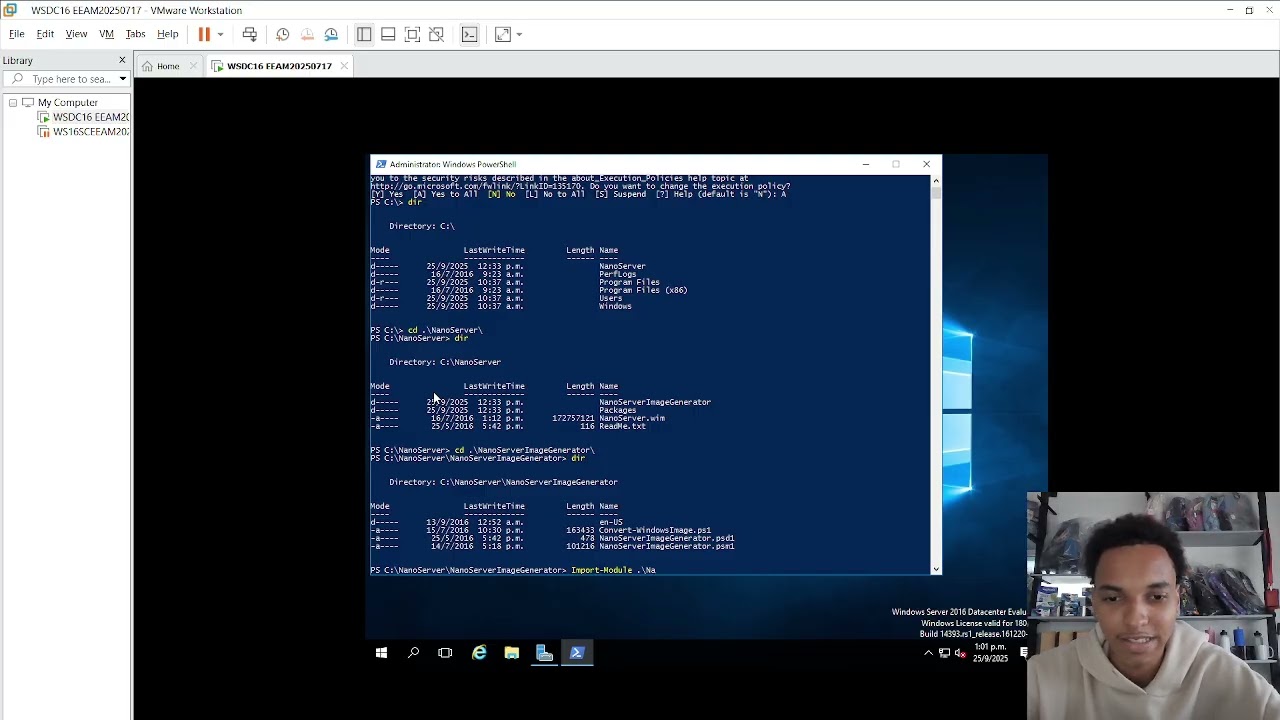This screenshot has height=720, width=1280.
Task: Close the Library panel
Action: coord(122,60)
